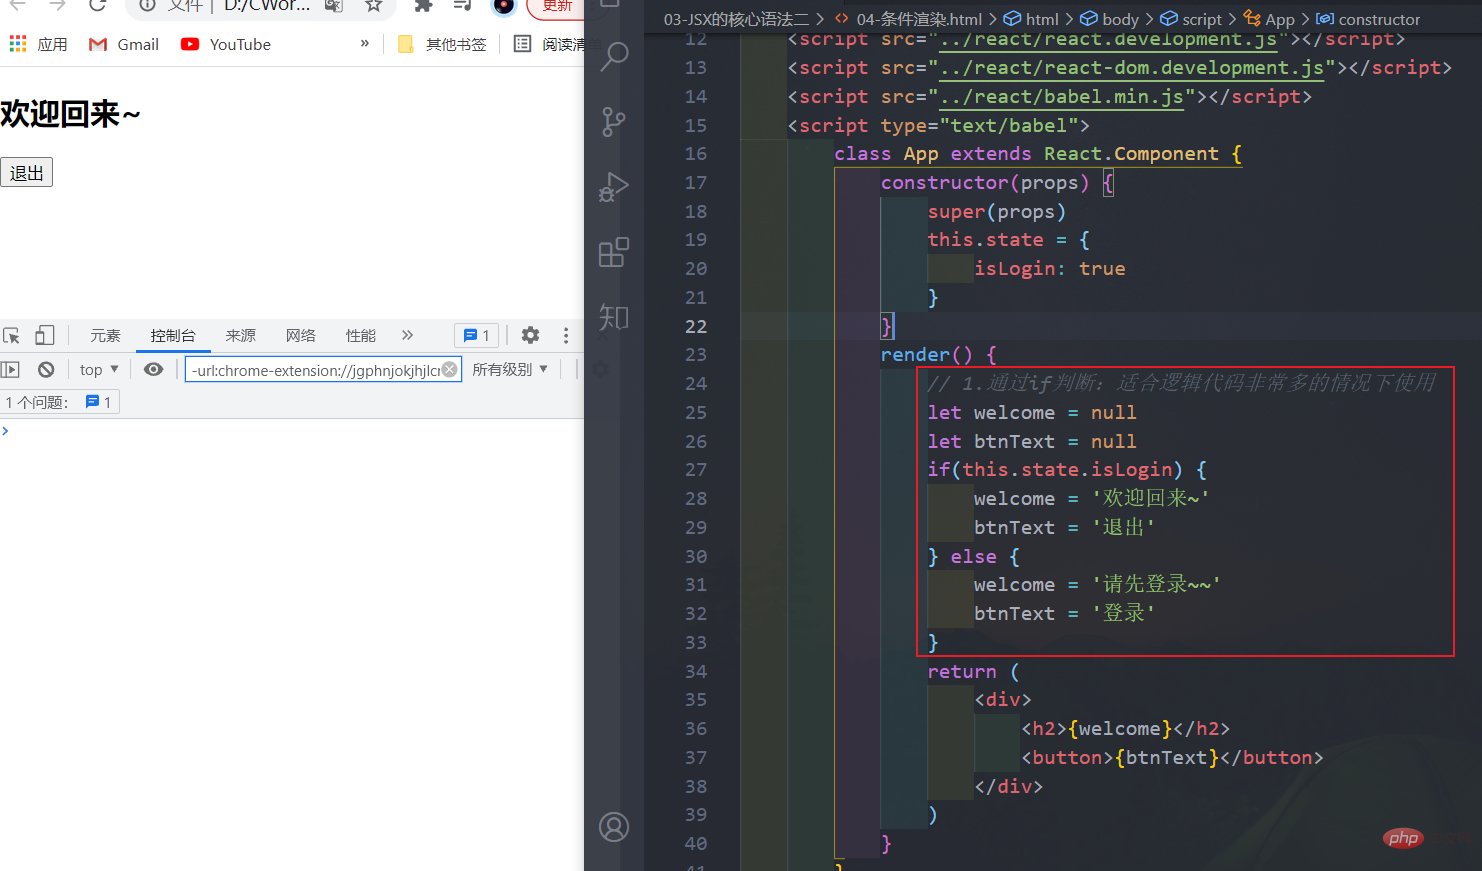Screen dimensions: 1482x871
Task: Select the body breadcrumb item
Action: pyautogui.click(x=1110, y=19)
